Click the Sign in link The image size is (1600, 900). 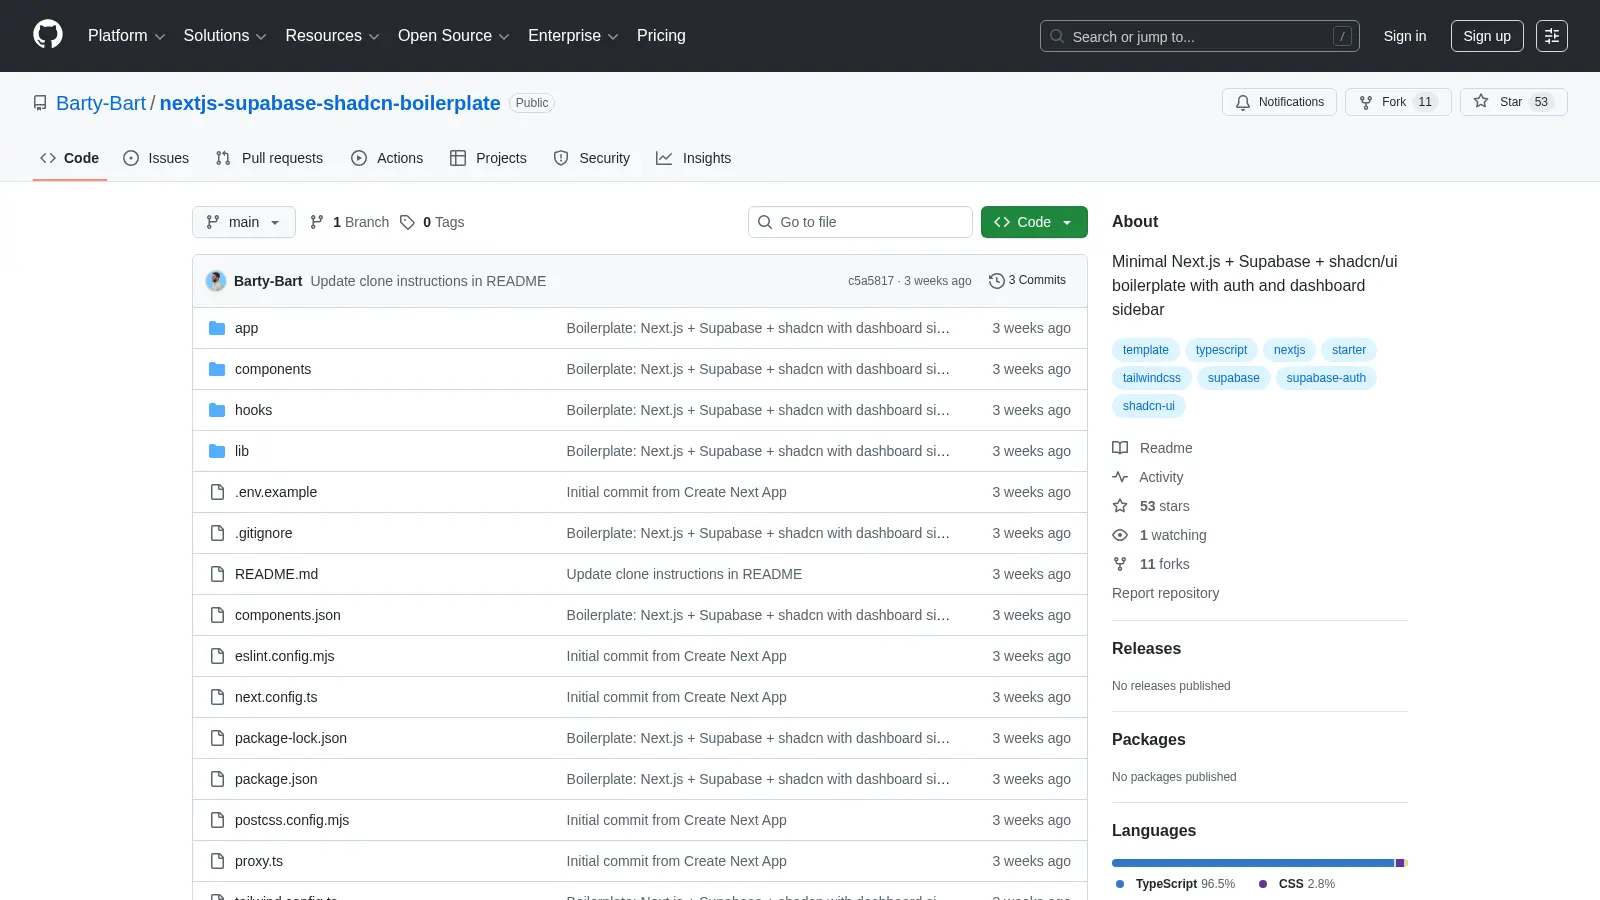(1405, 36)
